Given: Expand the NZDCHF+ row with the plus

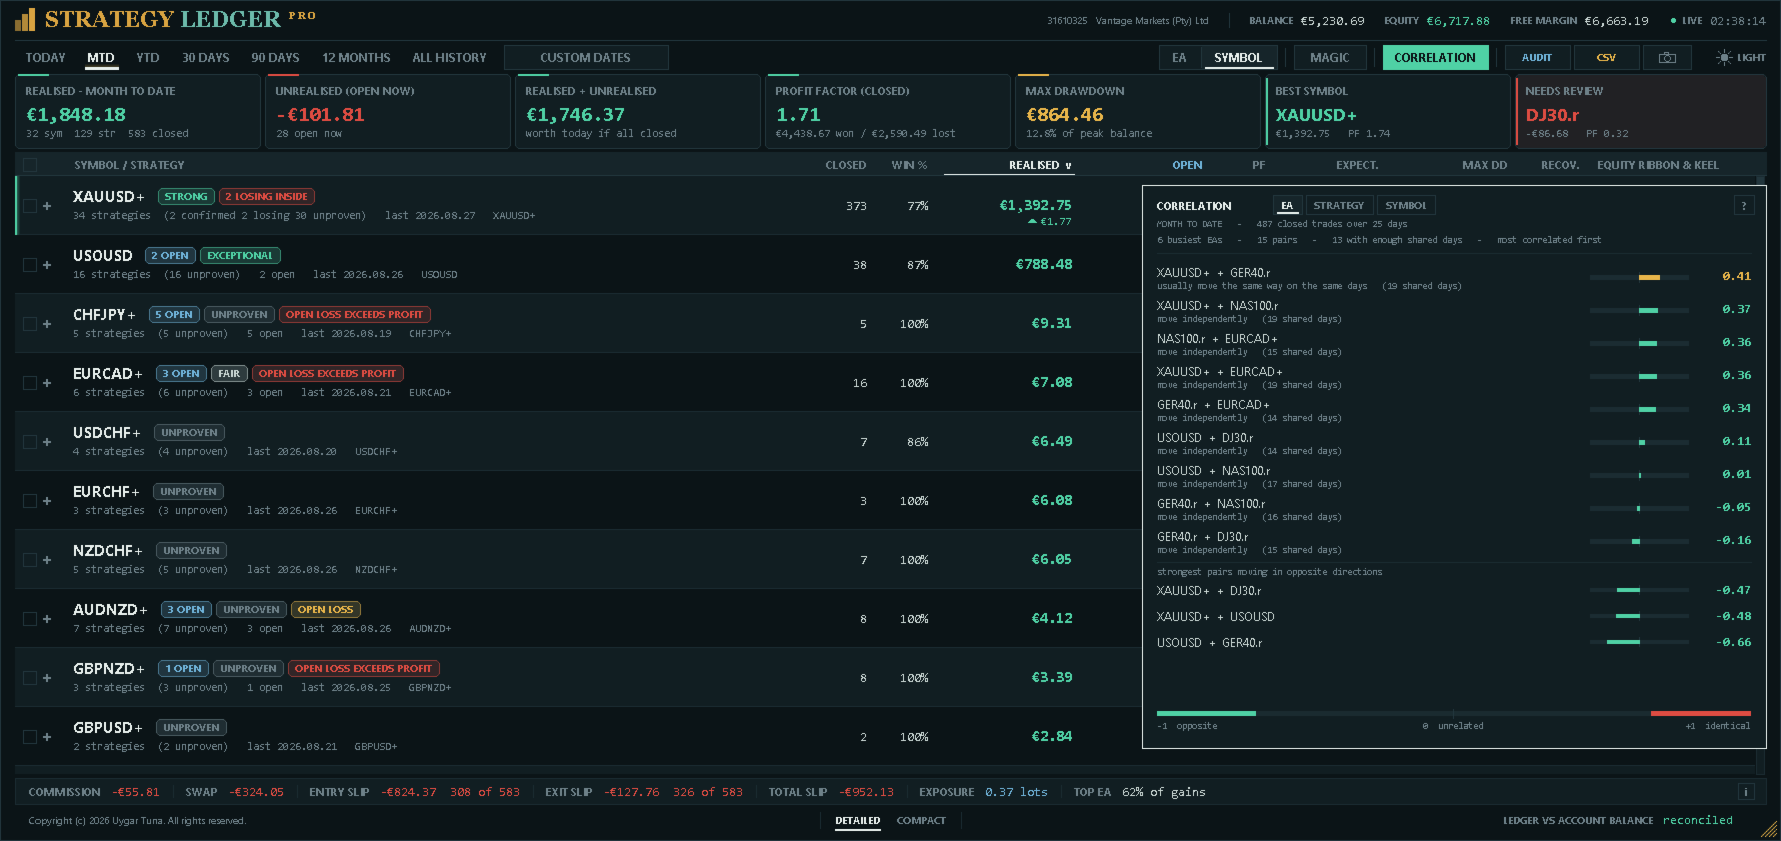Looking at the screenshot, I should click(47, 560).
